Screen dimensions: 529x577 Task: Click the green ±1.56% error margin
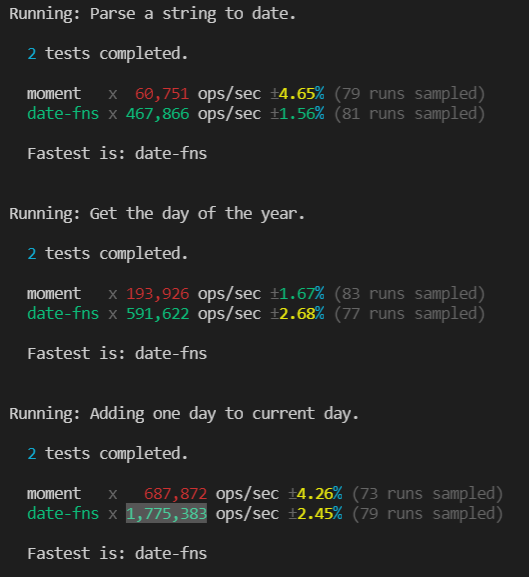pos(298,113)
